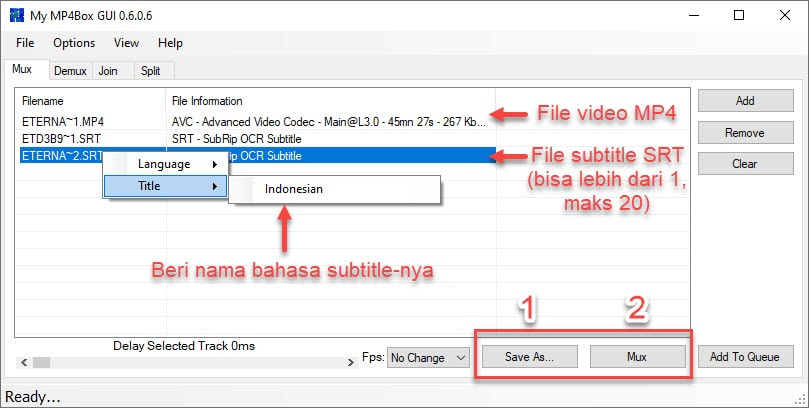Click the delay slider left arrow
The width and height of the screenshot is (809, 408).
[x=24, y=363]
